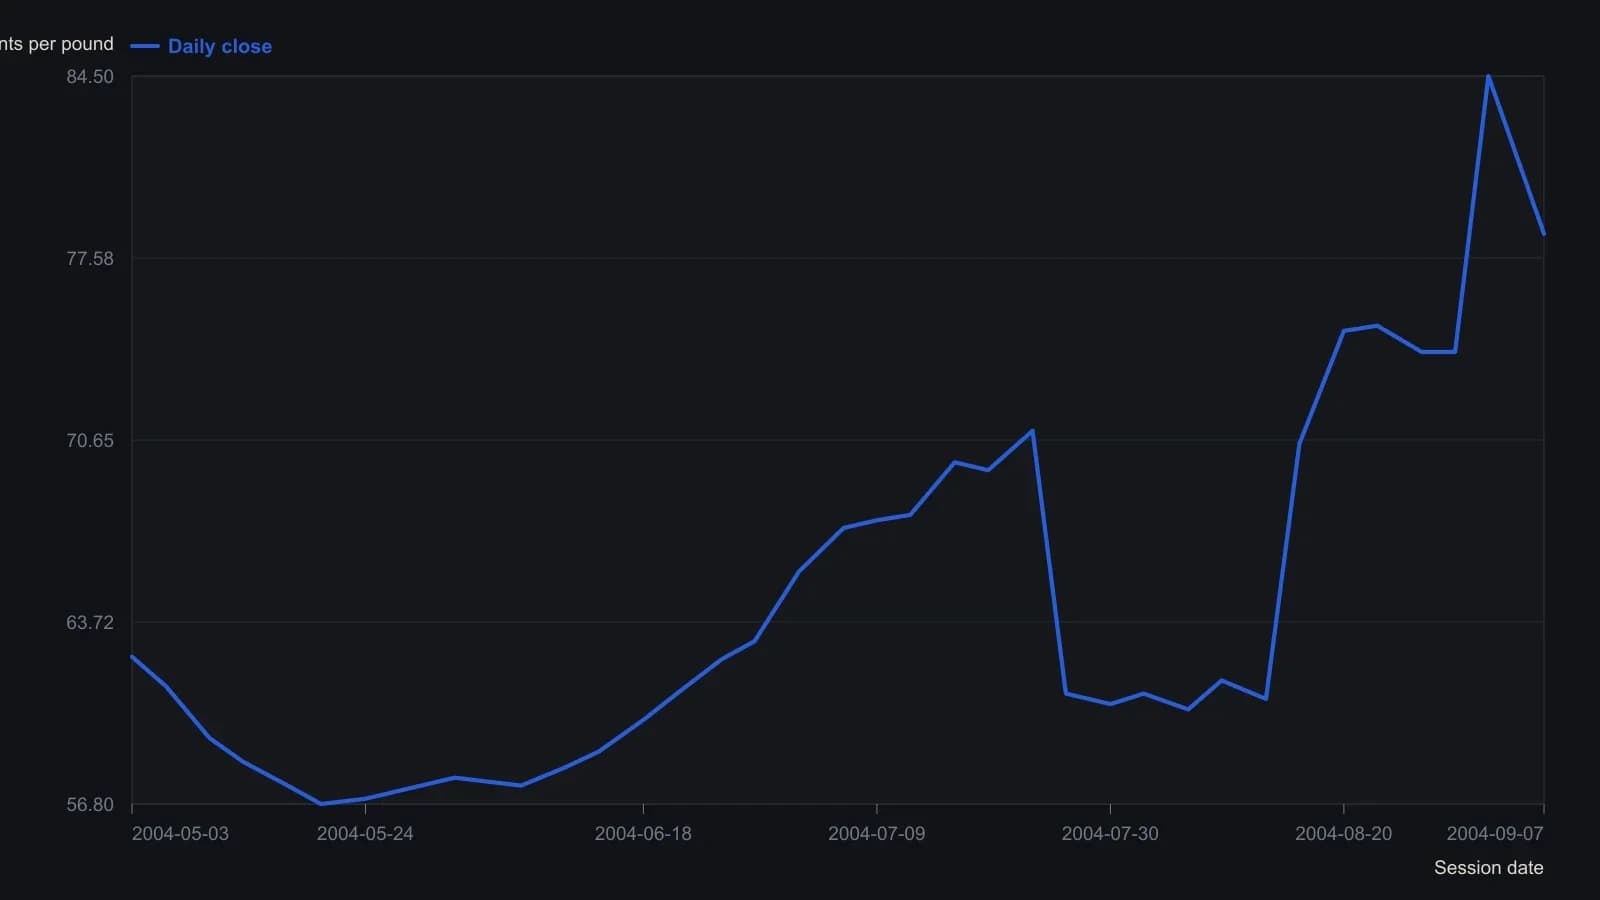
Task: Click the highest peak of the line
Action: click(1488, 77)
